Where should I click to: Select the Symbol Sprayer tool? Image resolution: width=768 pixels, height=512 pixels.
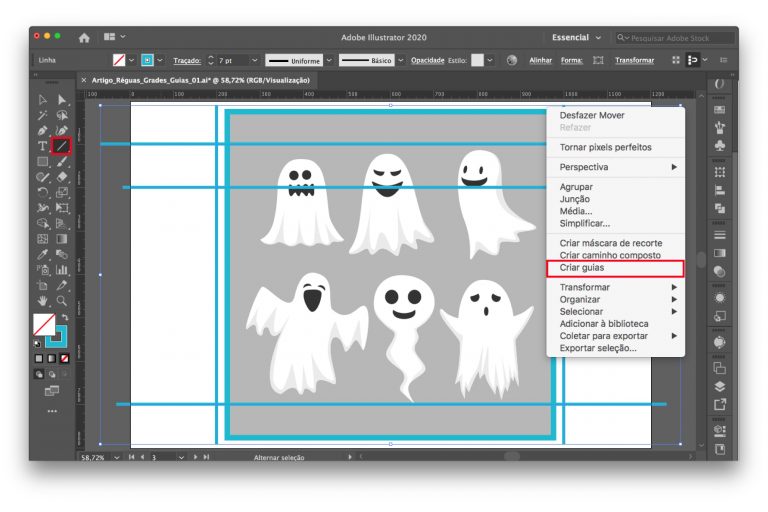tap(43, 269)
